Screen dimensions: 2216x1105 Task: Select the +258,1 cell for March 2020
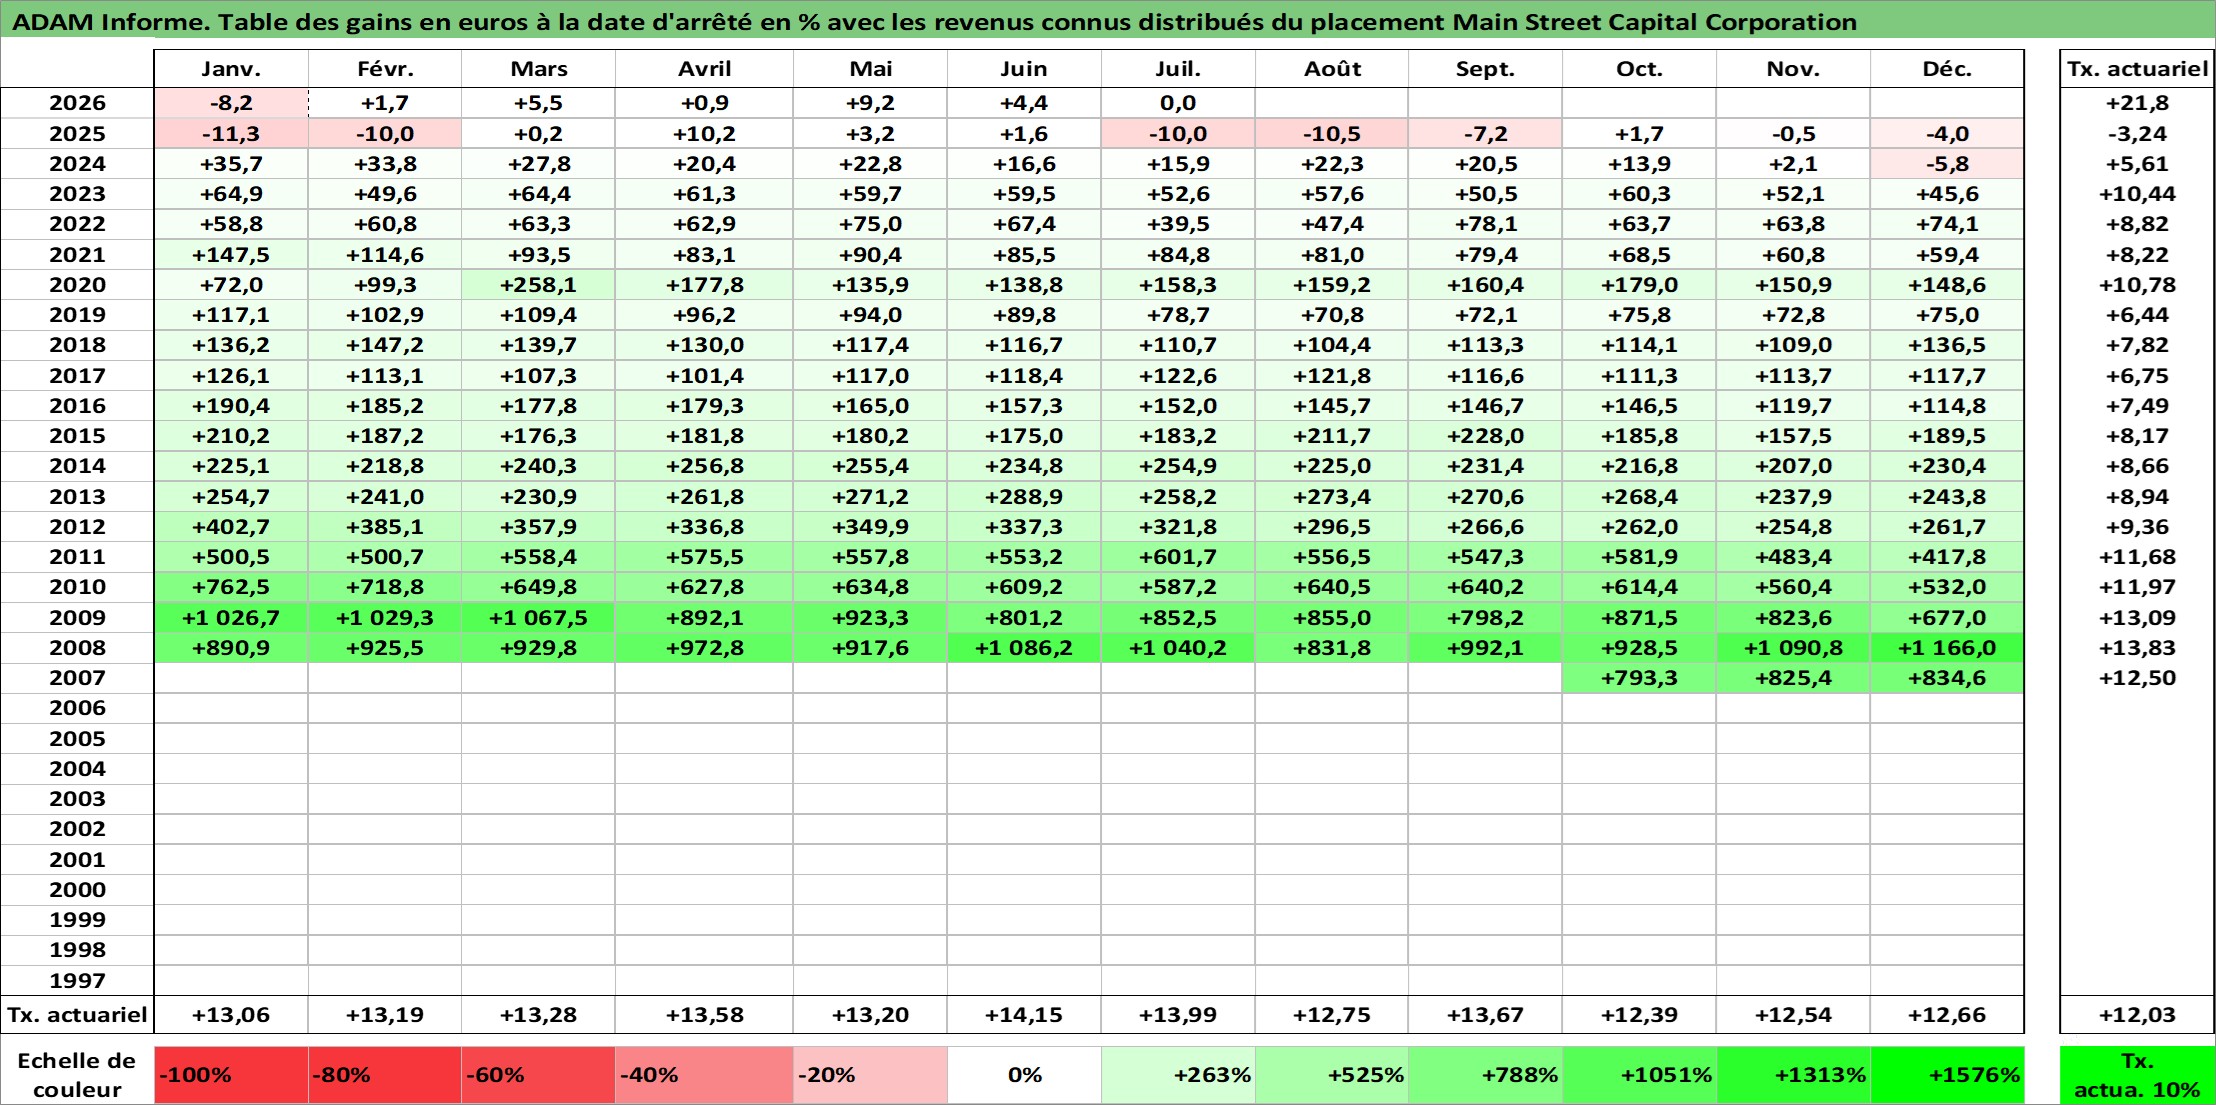point(538,285)
